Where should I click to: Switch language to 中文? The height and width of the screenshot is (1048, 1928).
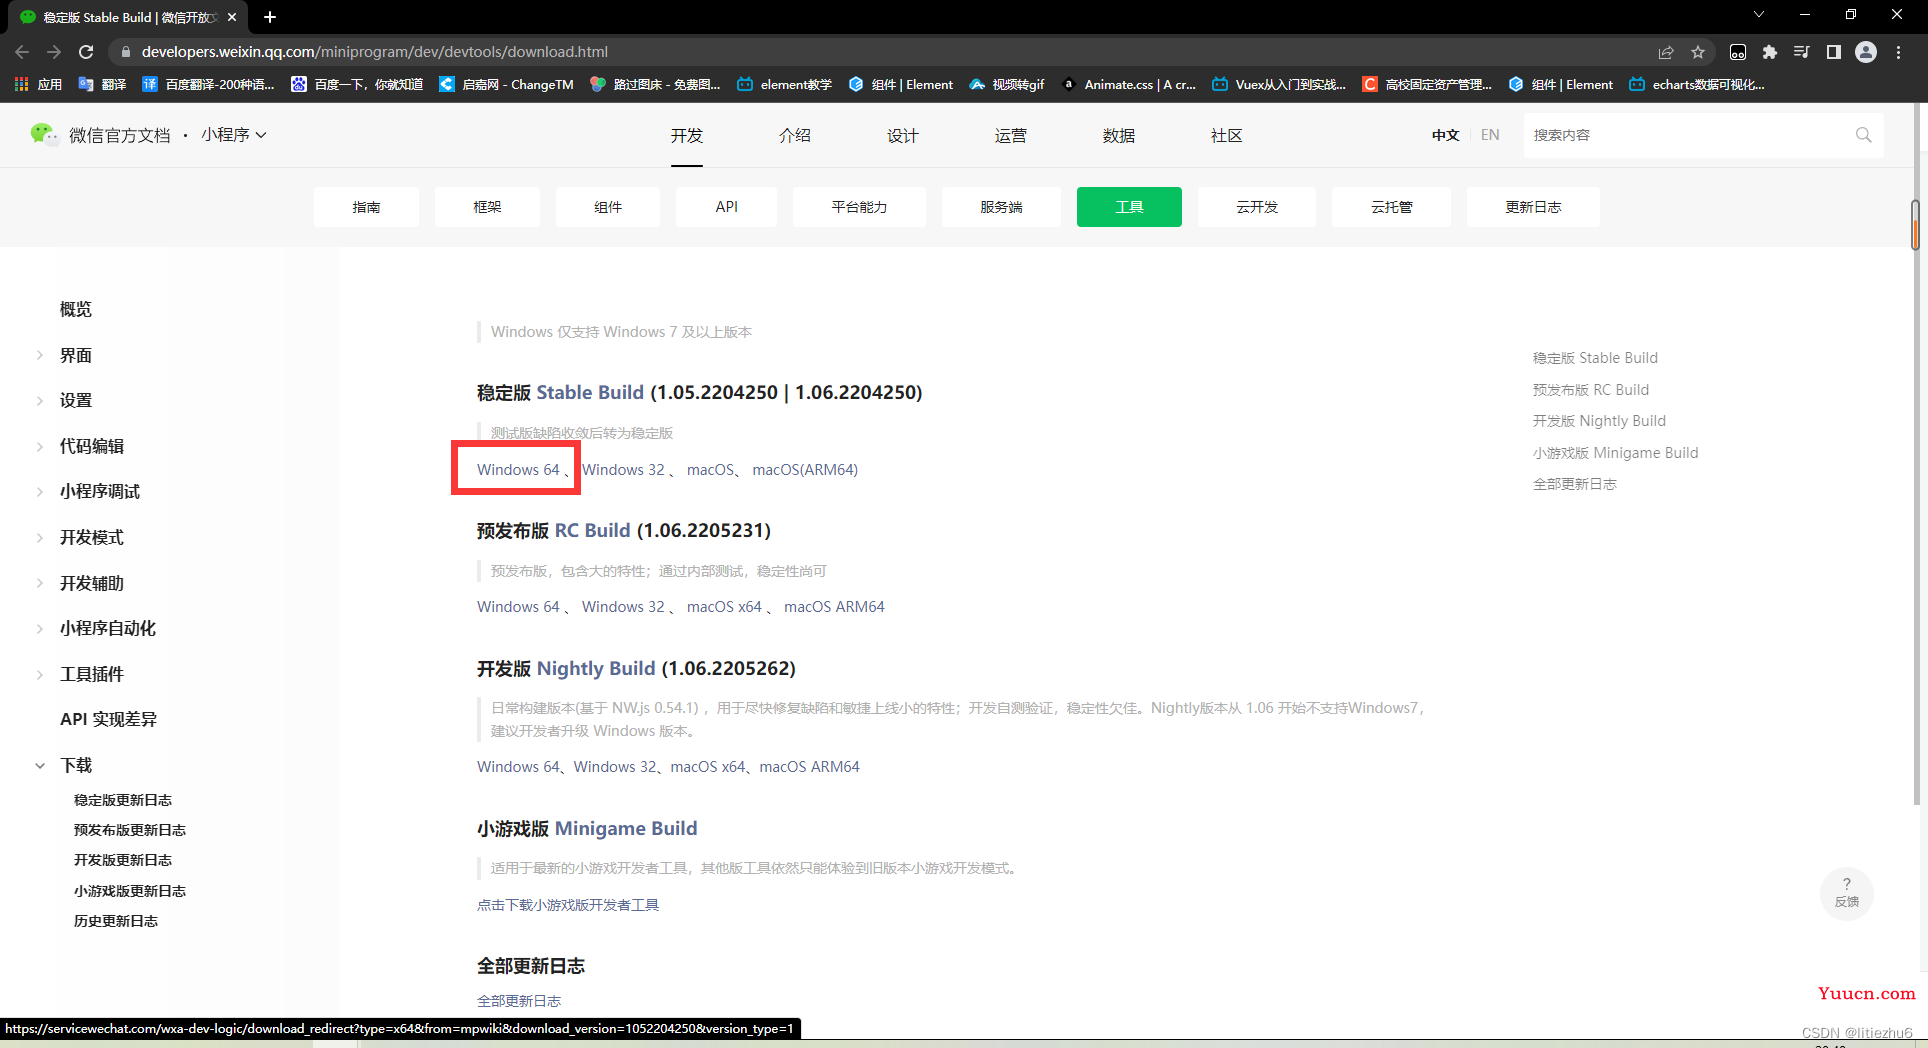[1445, 135]
